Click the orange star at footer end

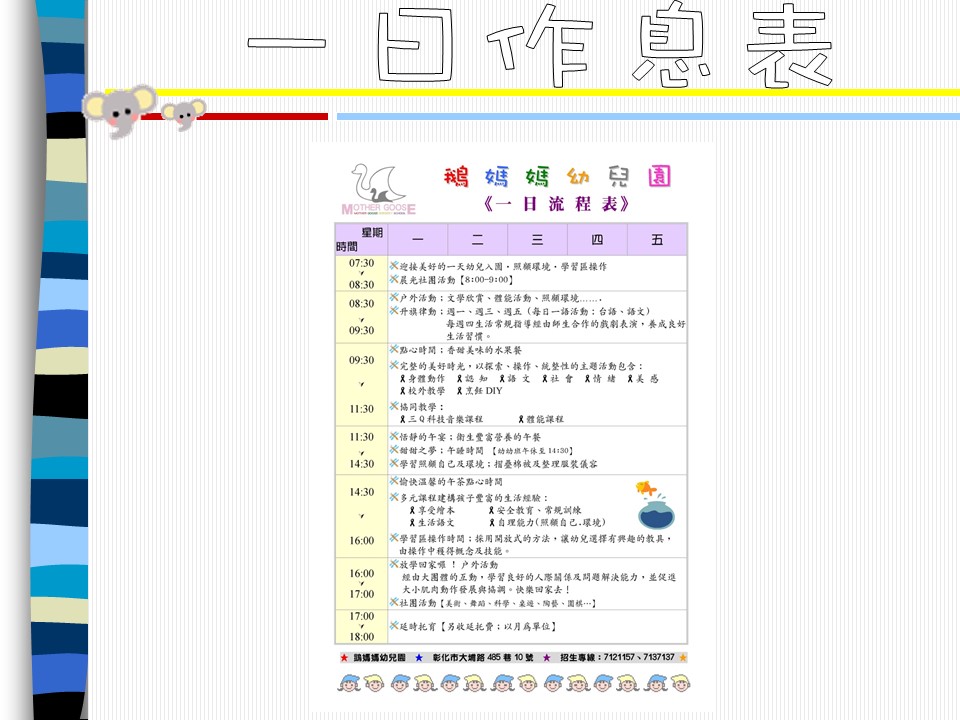(x=683, y=658)
